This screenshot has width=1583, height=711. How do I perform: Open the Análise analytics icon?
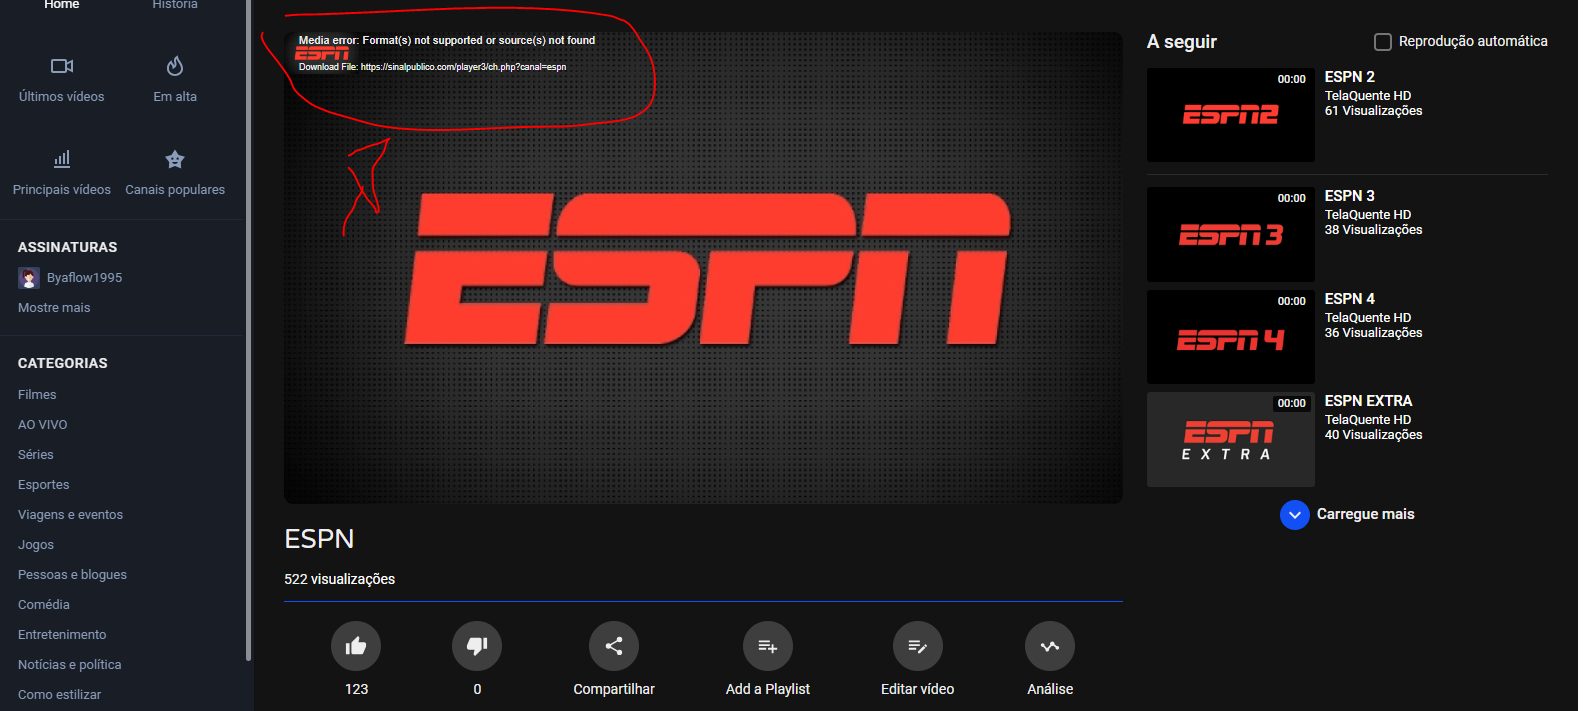pos(1049,646)
